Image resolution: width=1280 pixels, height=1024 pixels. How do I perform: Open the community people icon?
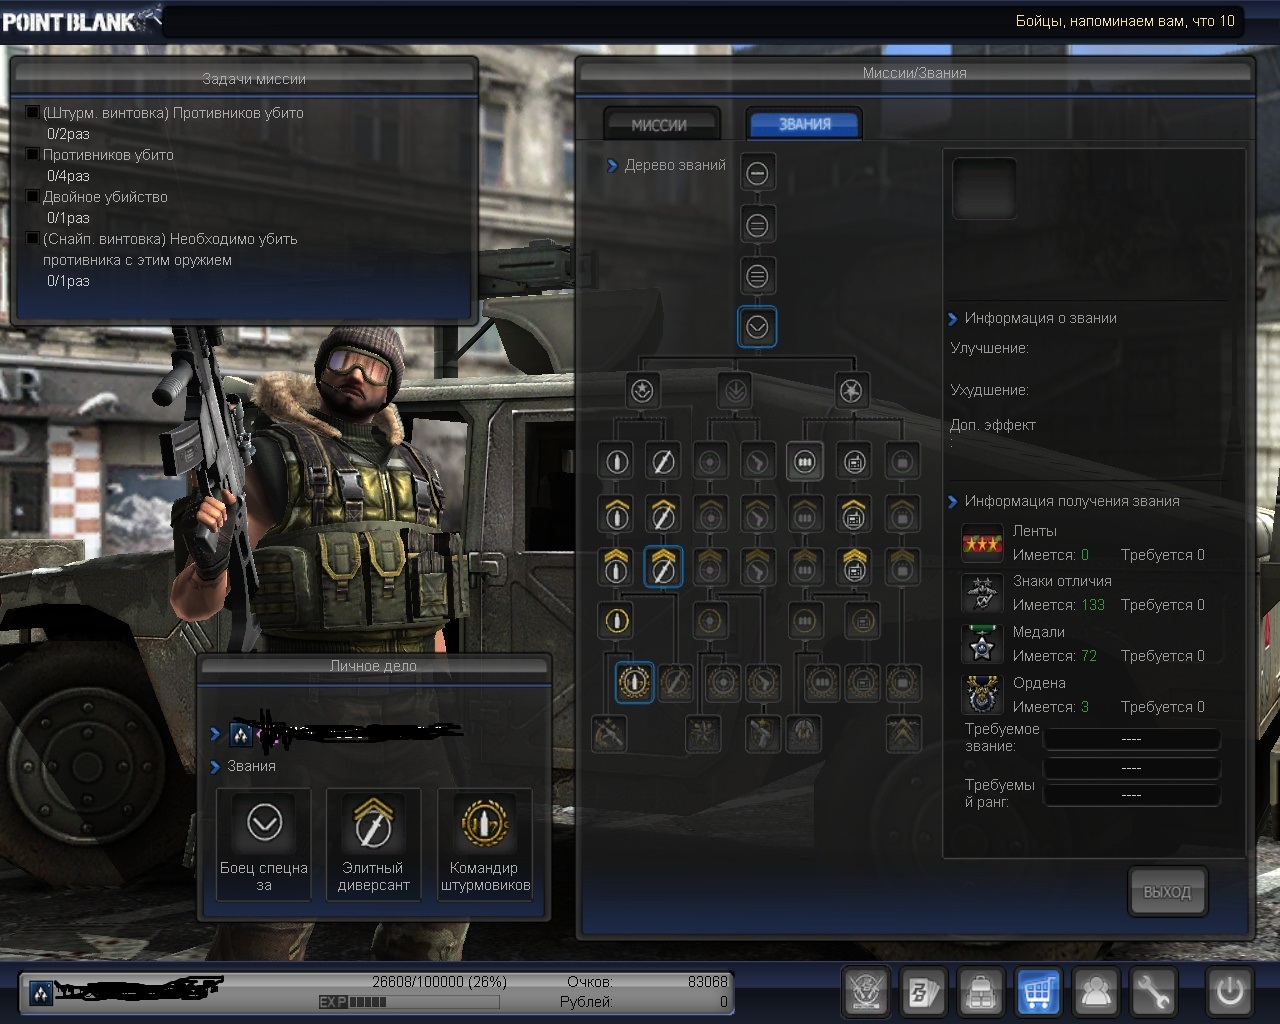(x=1096, y=992)
